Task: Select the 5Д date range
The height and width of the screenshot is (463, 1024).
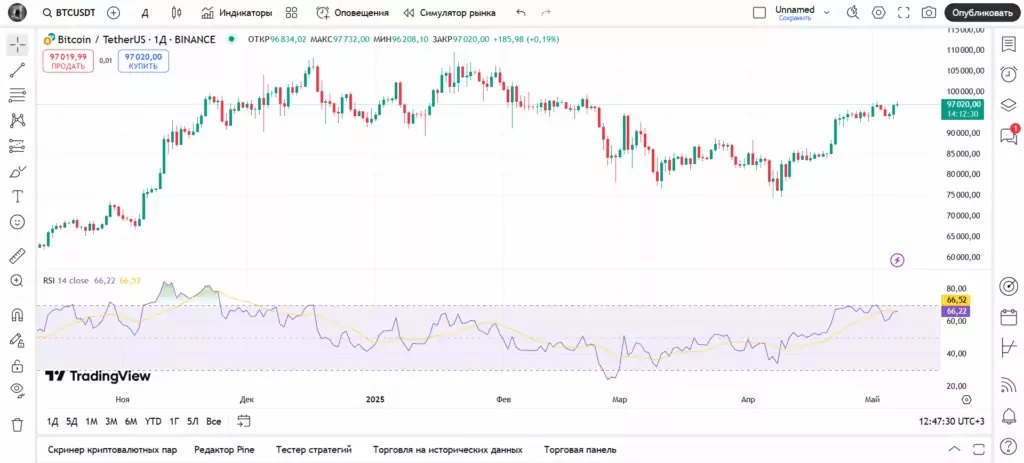Action: click(x=72, y=421)
